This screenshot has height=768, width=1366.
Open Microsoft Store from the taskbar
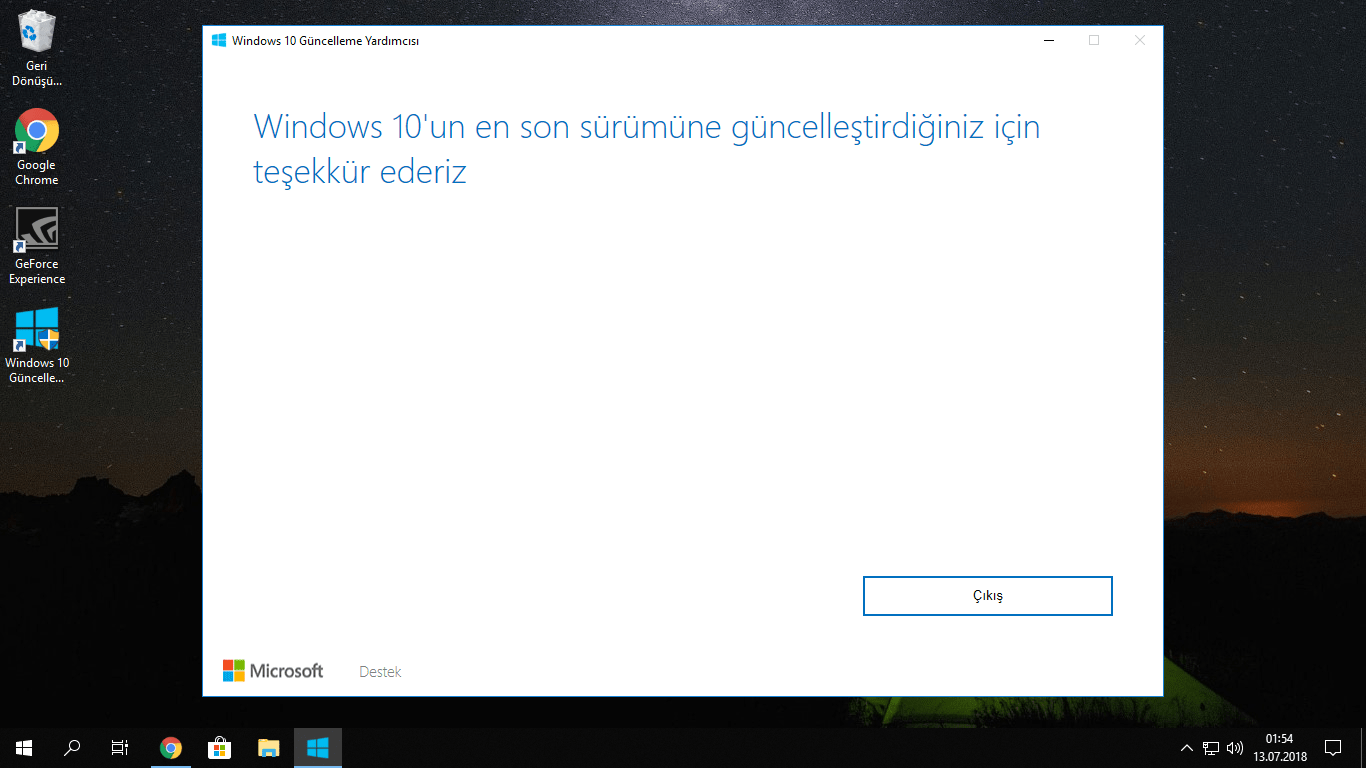click(x=219, y=747)
